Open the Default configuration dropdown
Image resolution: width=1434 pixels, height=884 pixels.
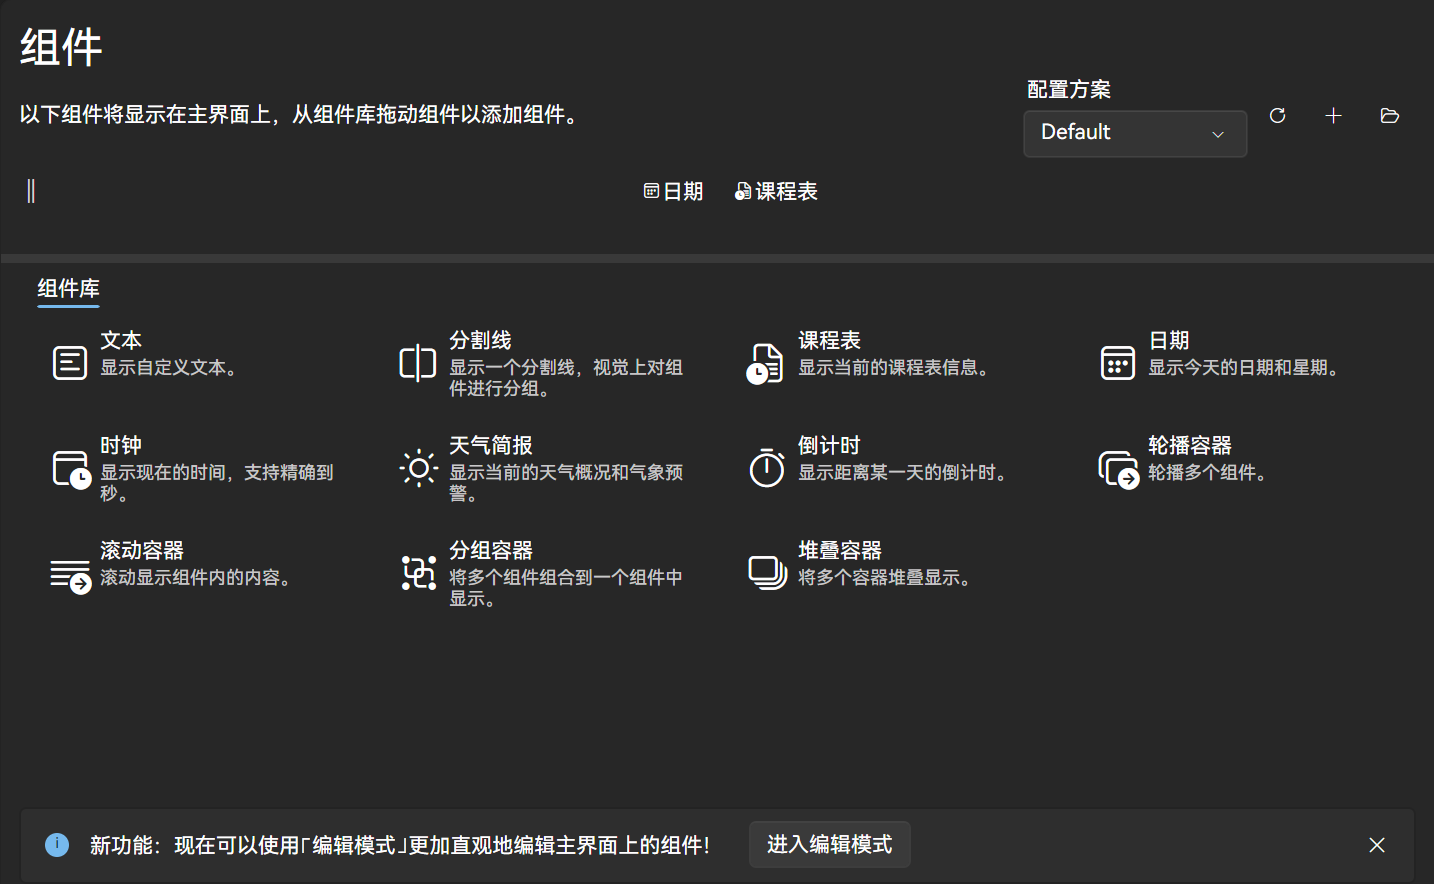point(1135,133)
